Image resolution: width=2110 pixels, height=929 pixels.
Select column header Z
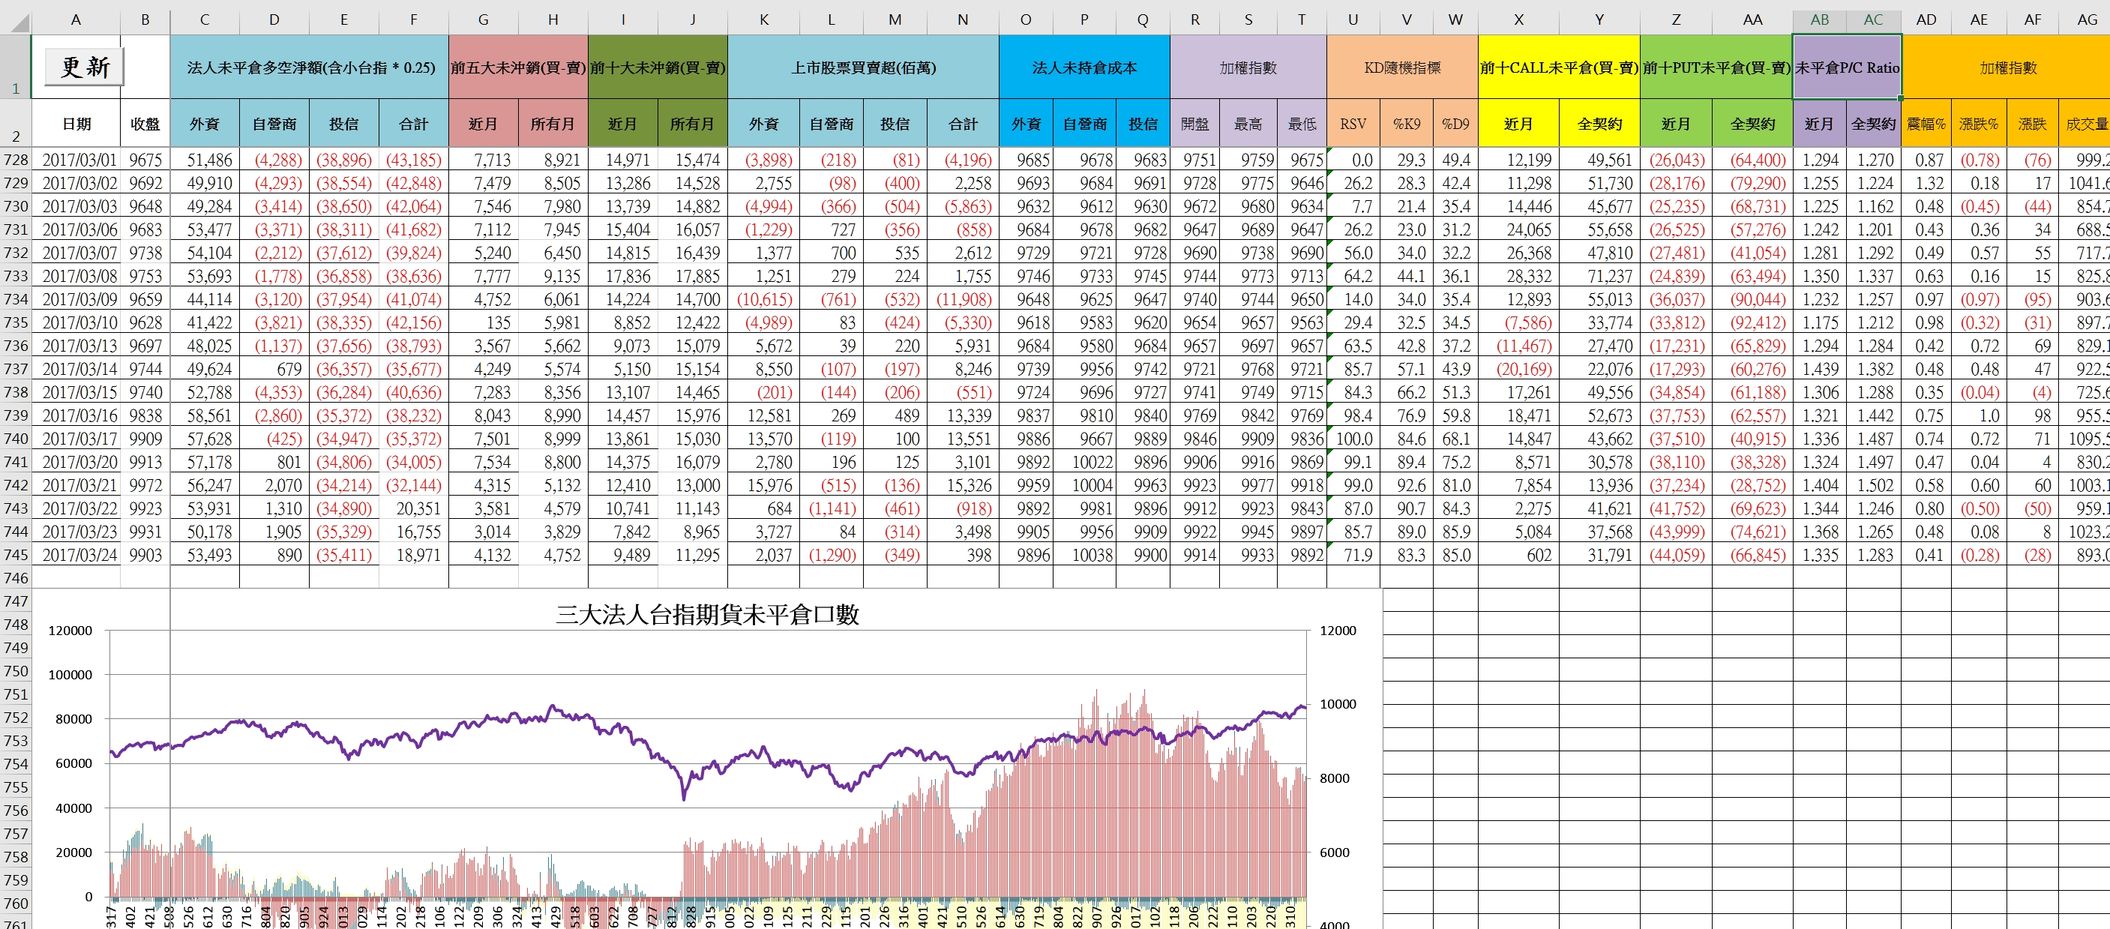[x=1676, y=19]
